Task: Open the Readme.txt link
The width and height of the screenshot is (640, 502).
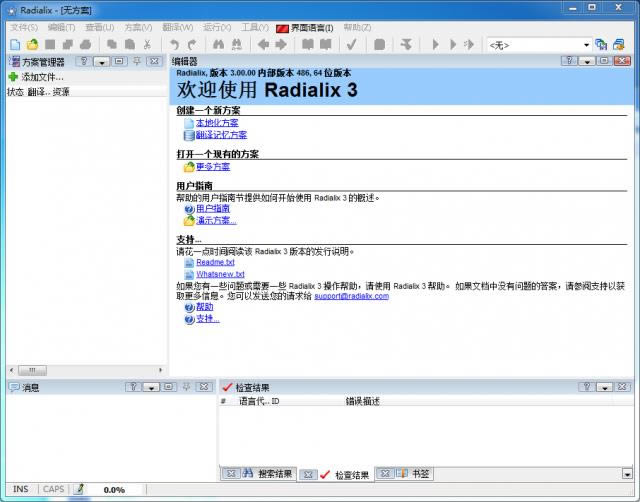Action: coord(214,262)
